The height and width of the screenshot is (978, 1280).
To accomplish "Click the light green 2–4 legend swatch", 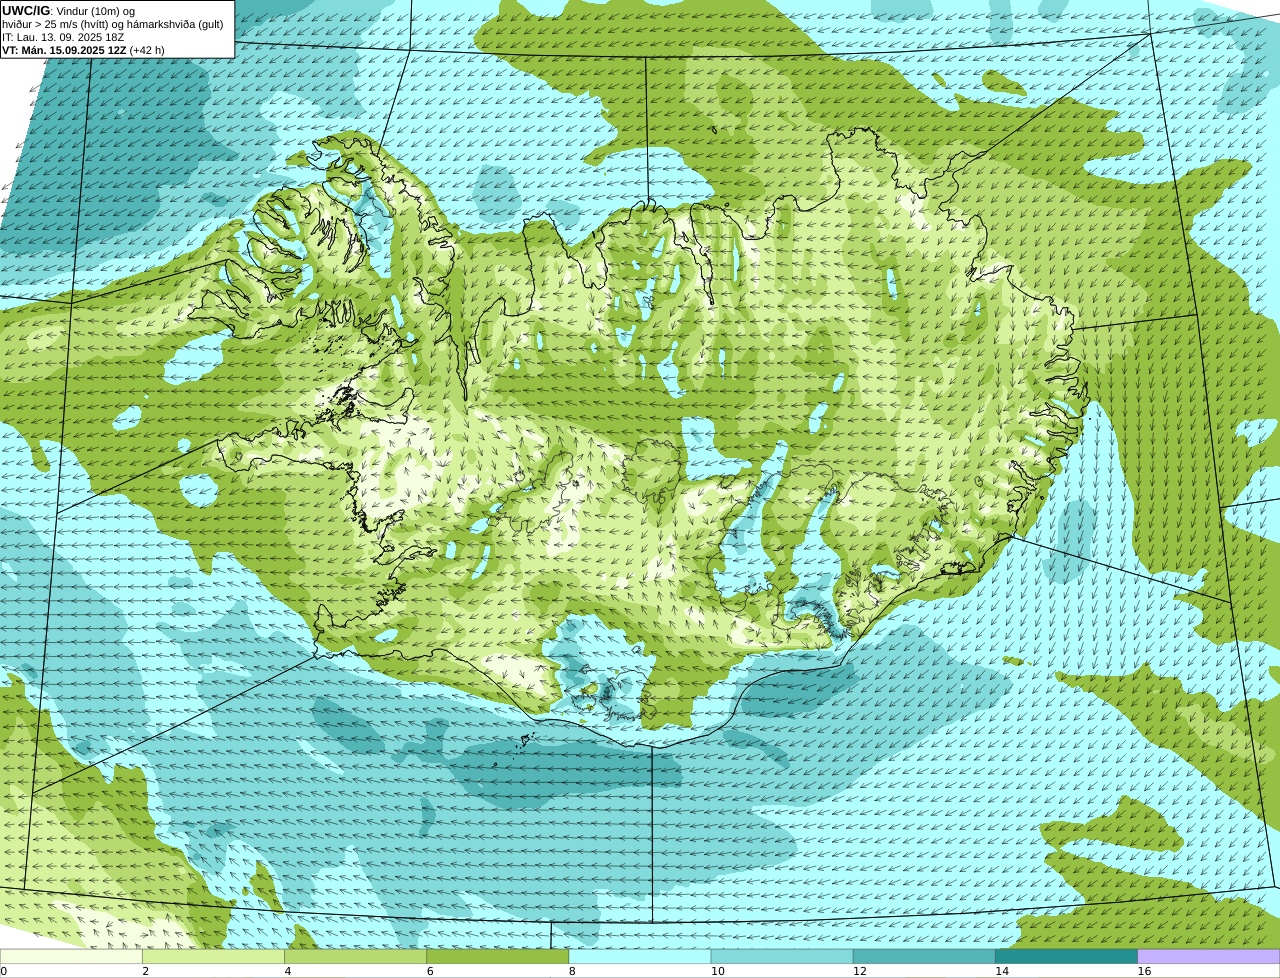I will pyautogui.click(x=213, y=956).
